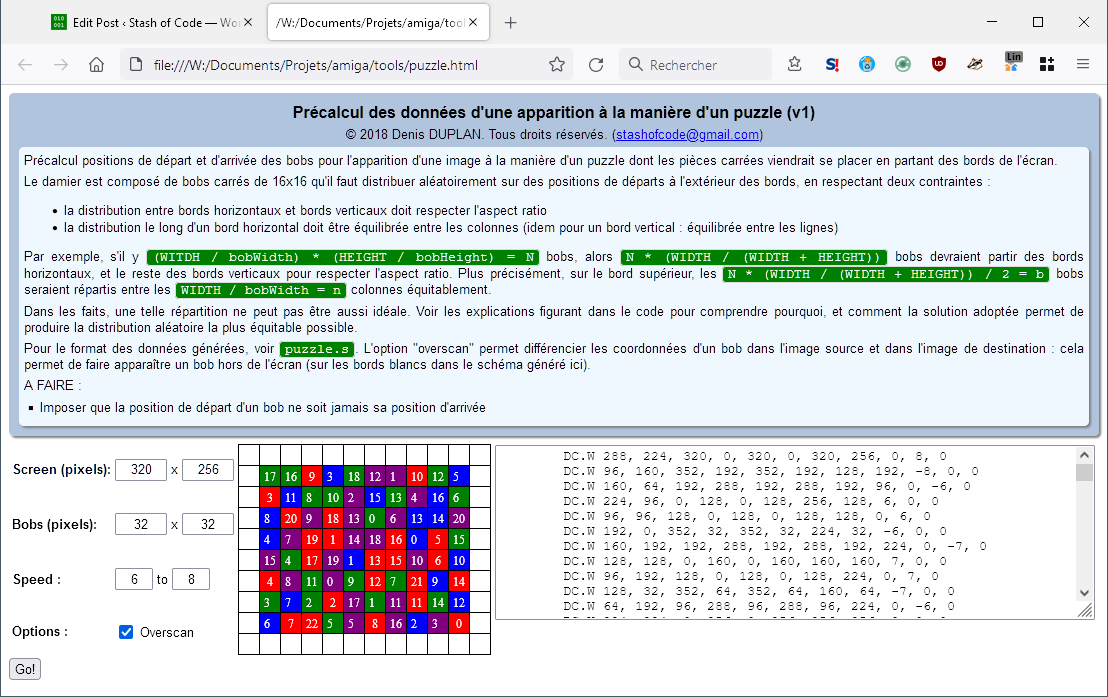Click the grid cell numbered 21
Image resolution: width=1108 pixels, height=697 pixels.
pos(417,582)
